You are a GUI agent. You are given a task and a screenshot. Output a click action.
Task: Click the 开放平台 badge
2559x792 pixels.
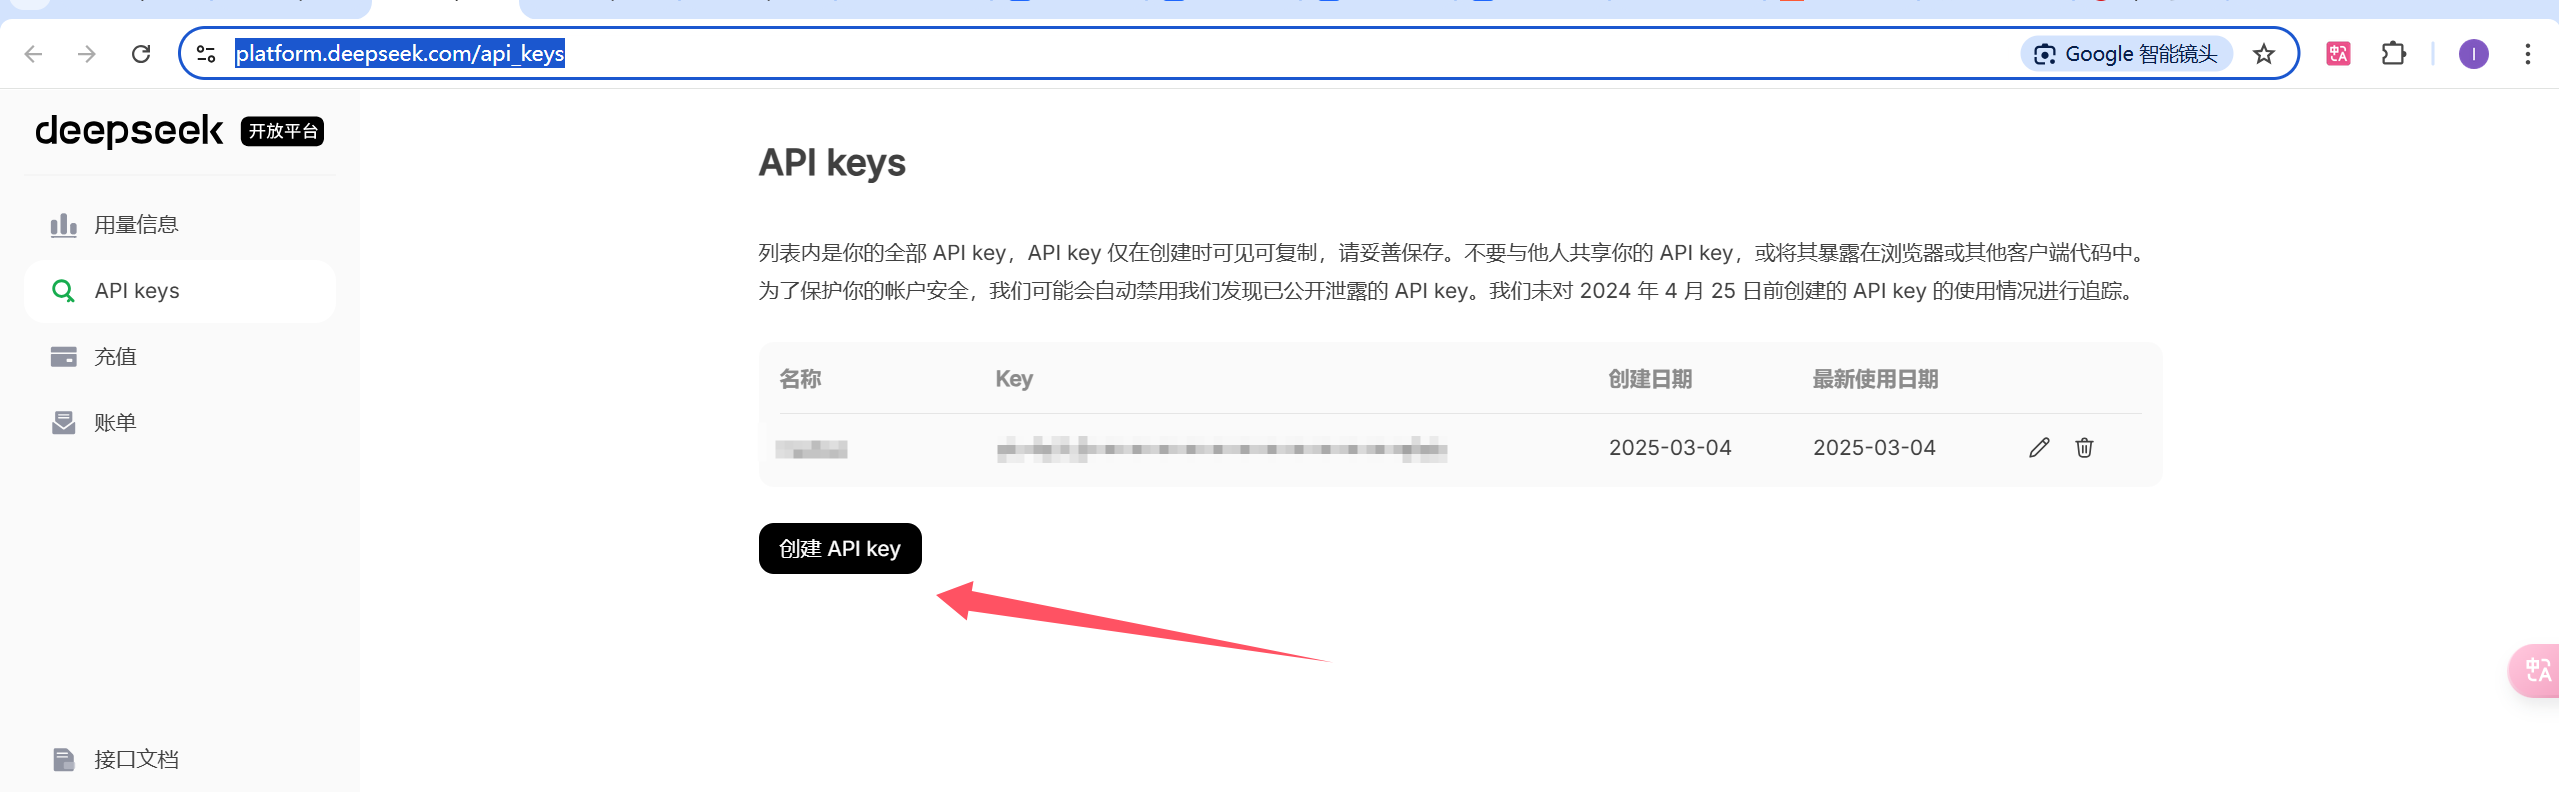[282, 131]
